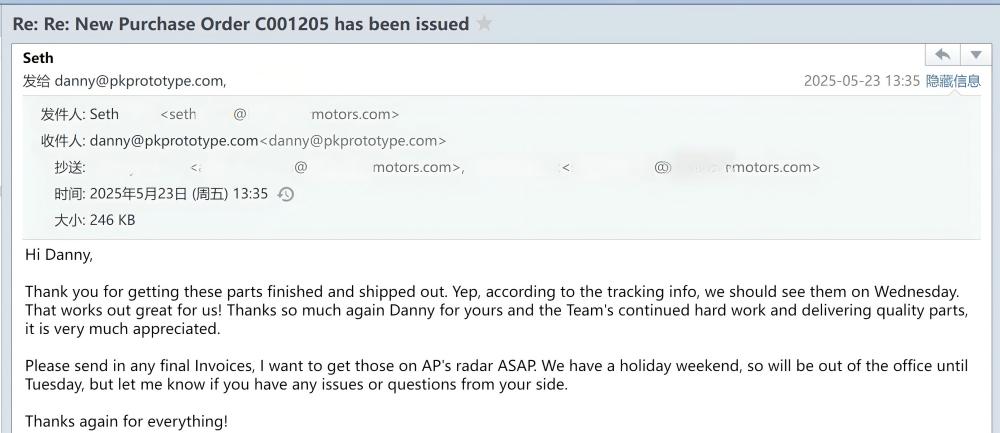The image size is (1000, 433).
Task: Click the "Hi Danny," greeting line
Action: point(58,255)
